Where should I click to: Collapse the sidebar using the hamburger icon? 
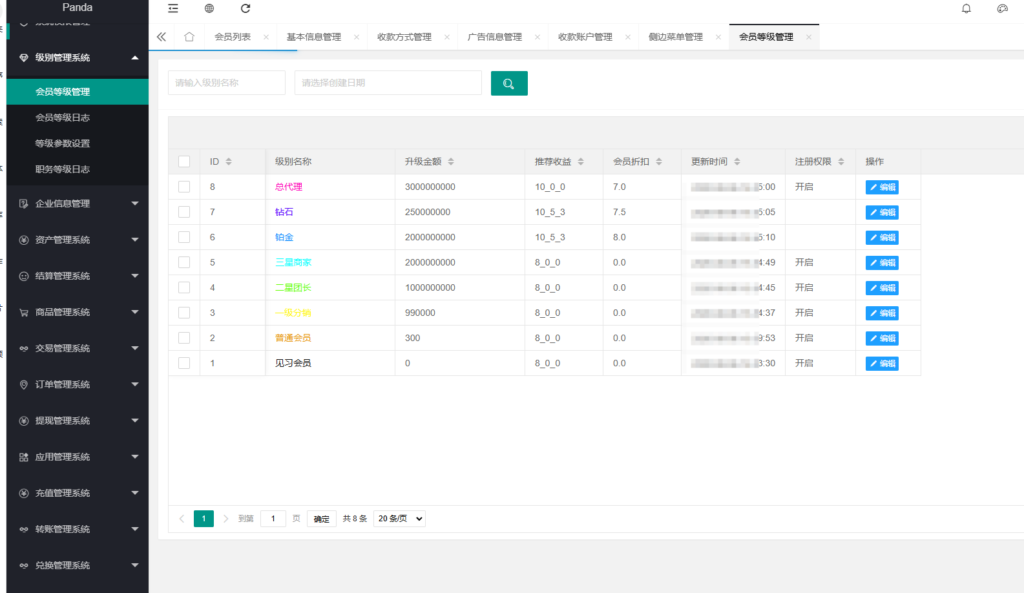pyautogui.click(x=173, y=8)
